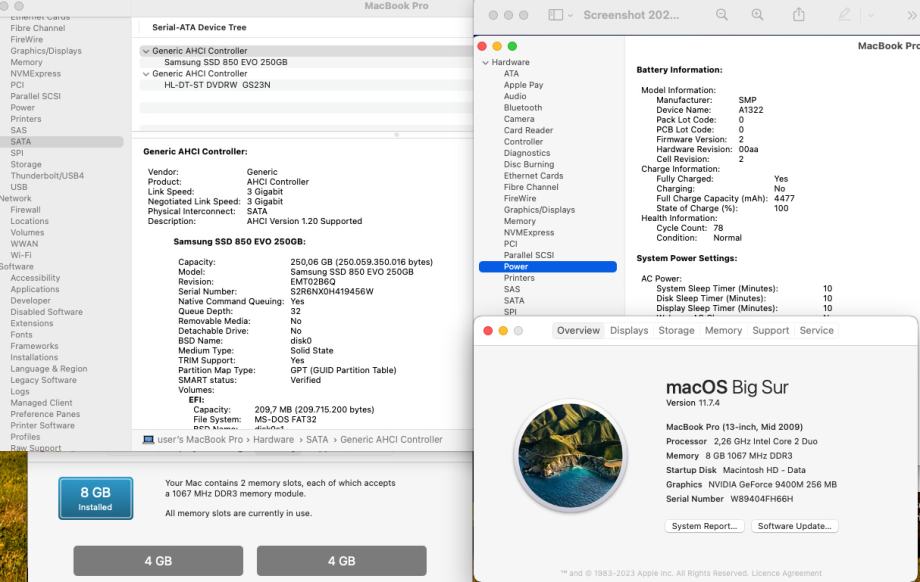This screenshot has width=920, height=582.
Task: Switch to the Displays tab
Action: (x=629, y=330)
